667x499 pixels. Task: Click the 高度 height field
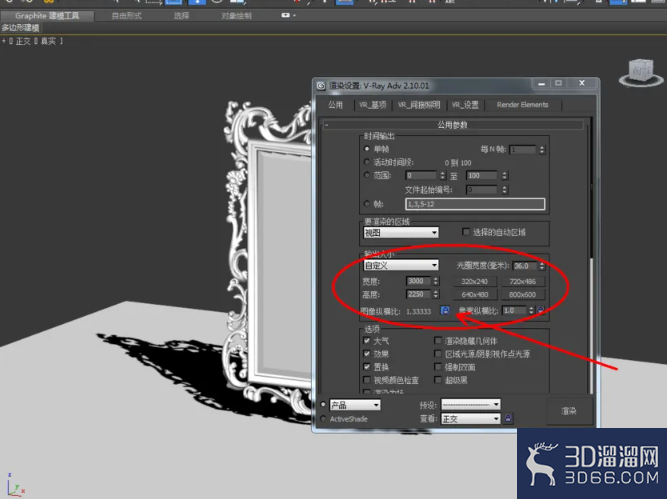click(419, 294)
